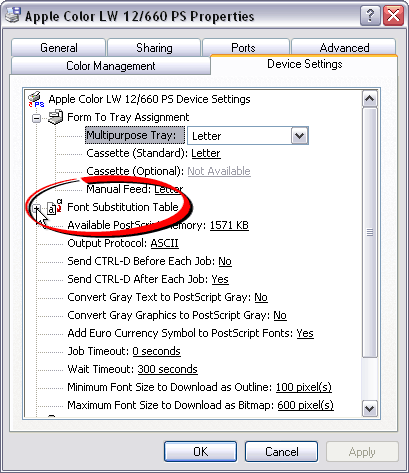The image size is (409, 473).
Task: Click the vertical scrollbar thumb
Action: click(370, 232)
